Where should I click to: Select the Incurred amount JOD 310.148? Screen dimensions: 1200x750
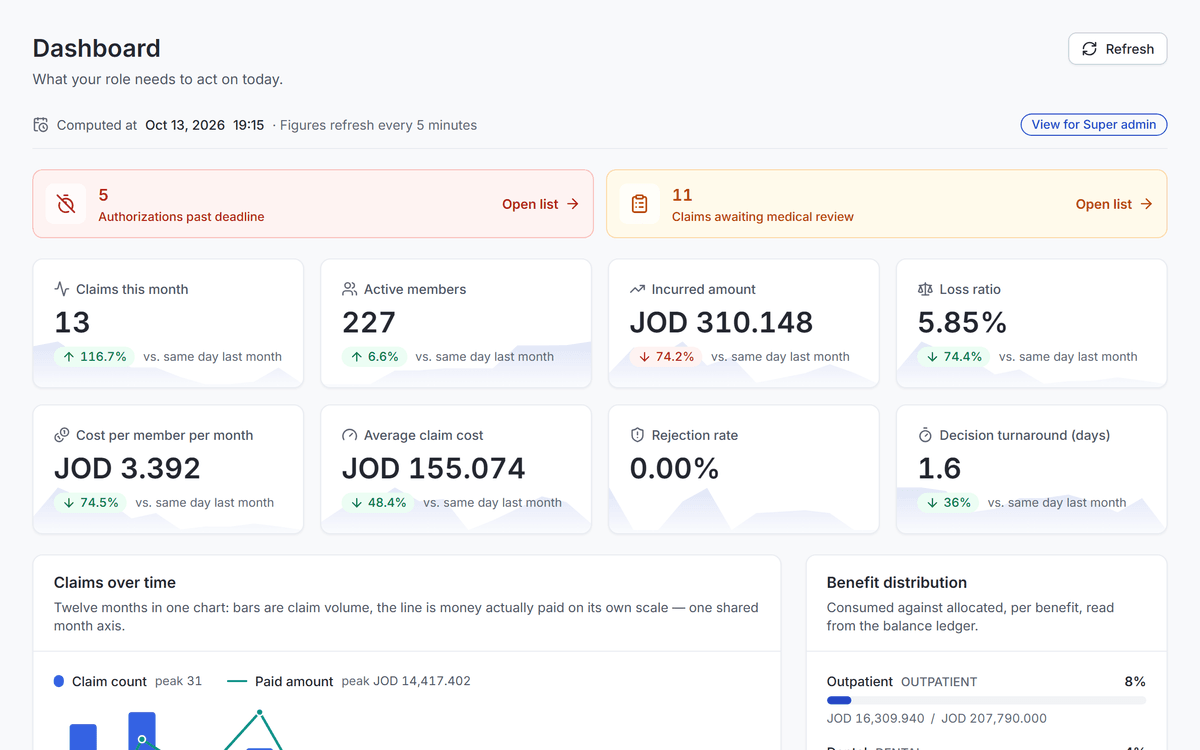point(721,322)
